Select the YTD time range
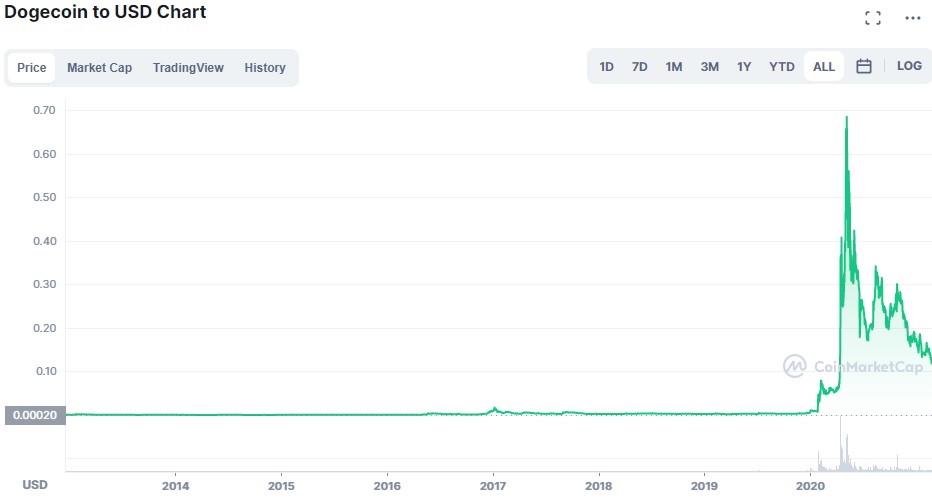Viewport: 932px width, 498px height. (x=782, y=67)
